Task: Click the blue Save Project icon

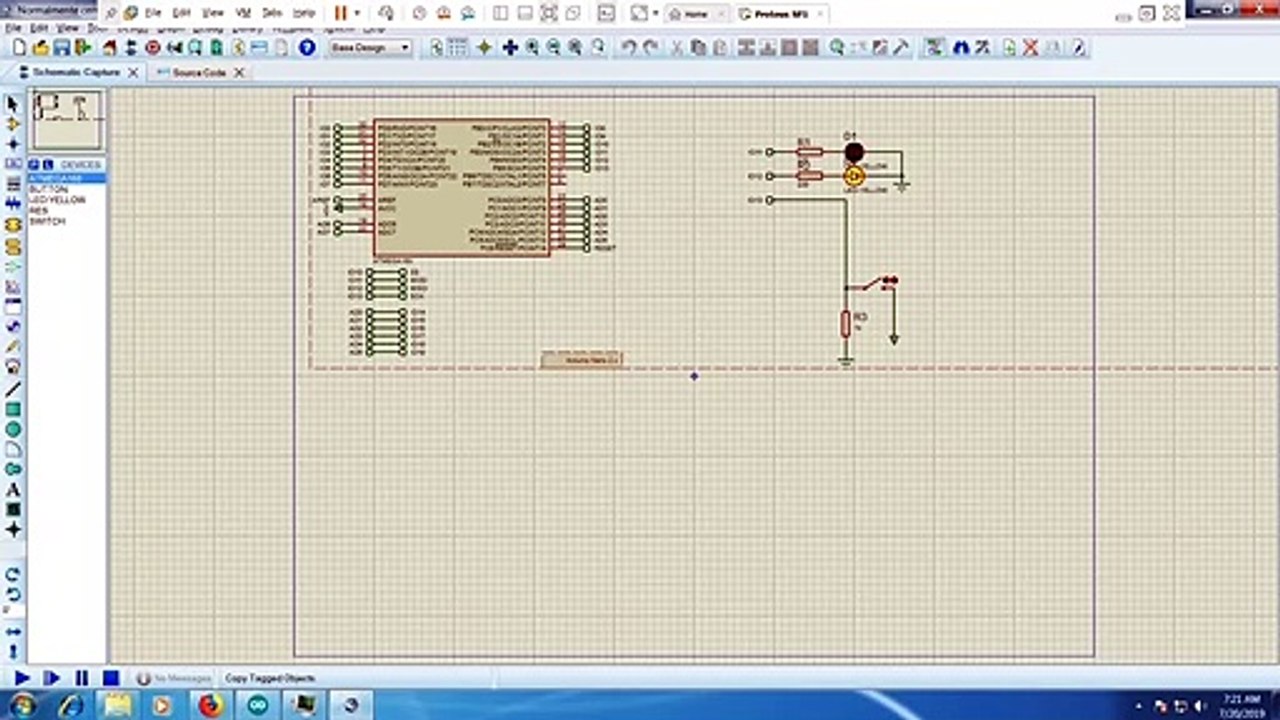Action: click(x=62, y=48)
